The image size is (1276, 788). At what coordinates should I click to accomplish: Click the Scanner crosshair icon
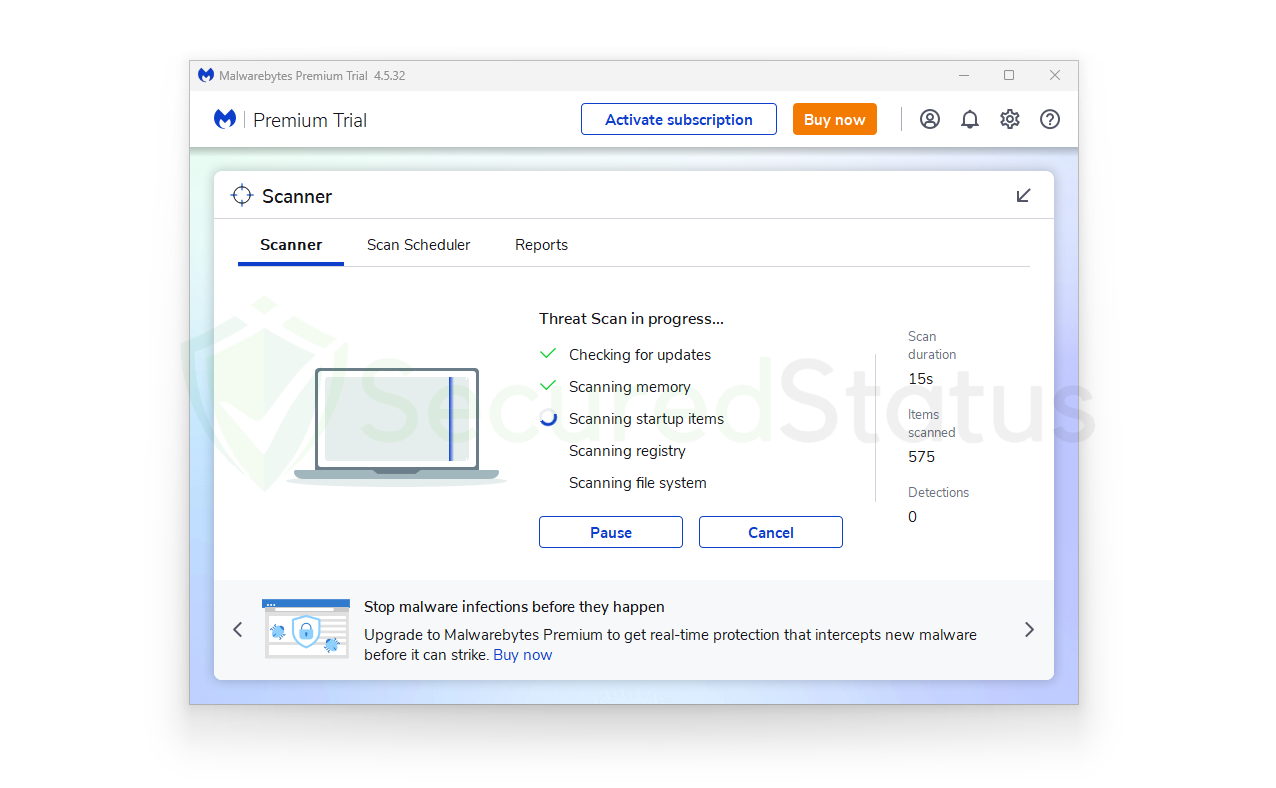(242, 195)
